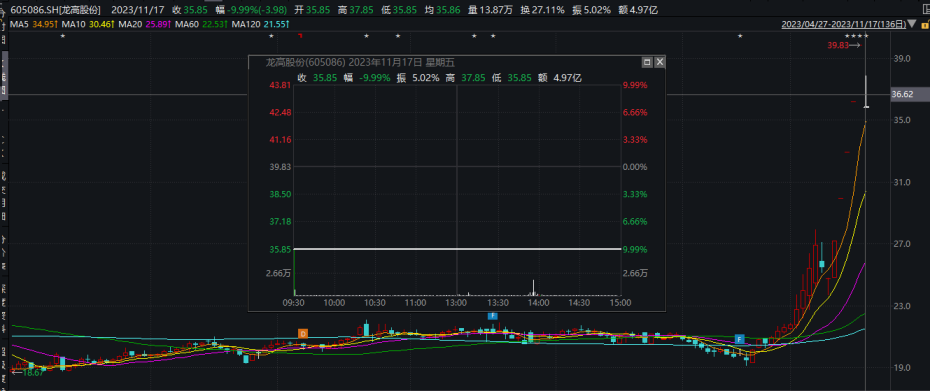Viewport: 931px width, 392px height.
Task: Open the 2023/04/27-2023/11/17 date range link
Action: 844,24
